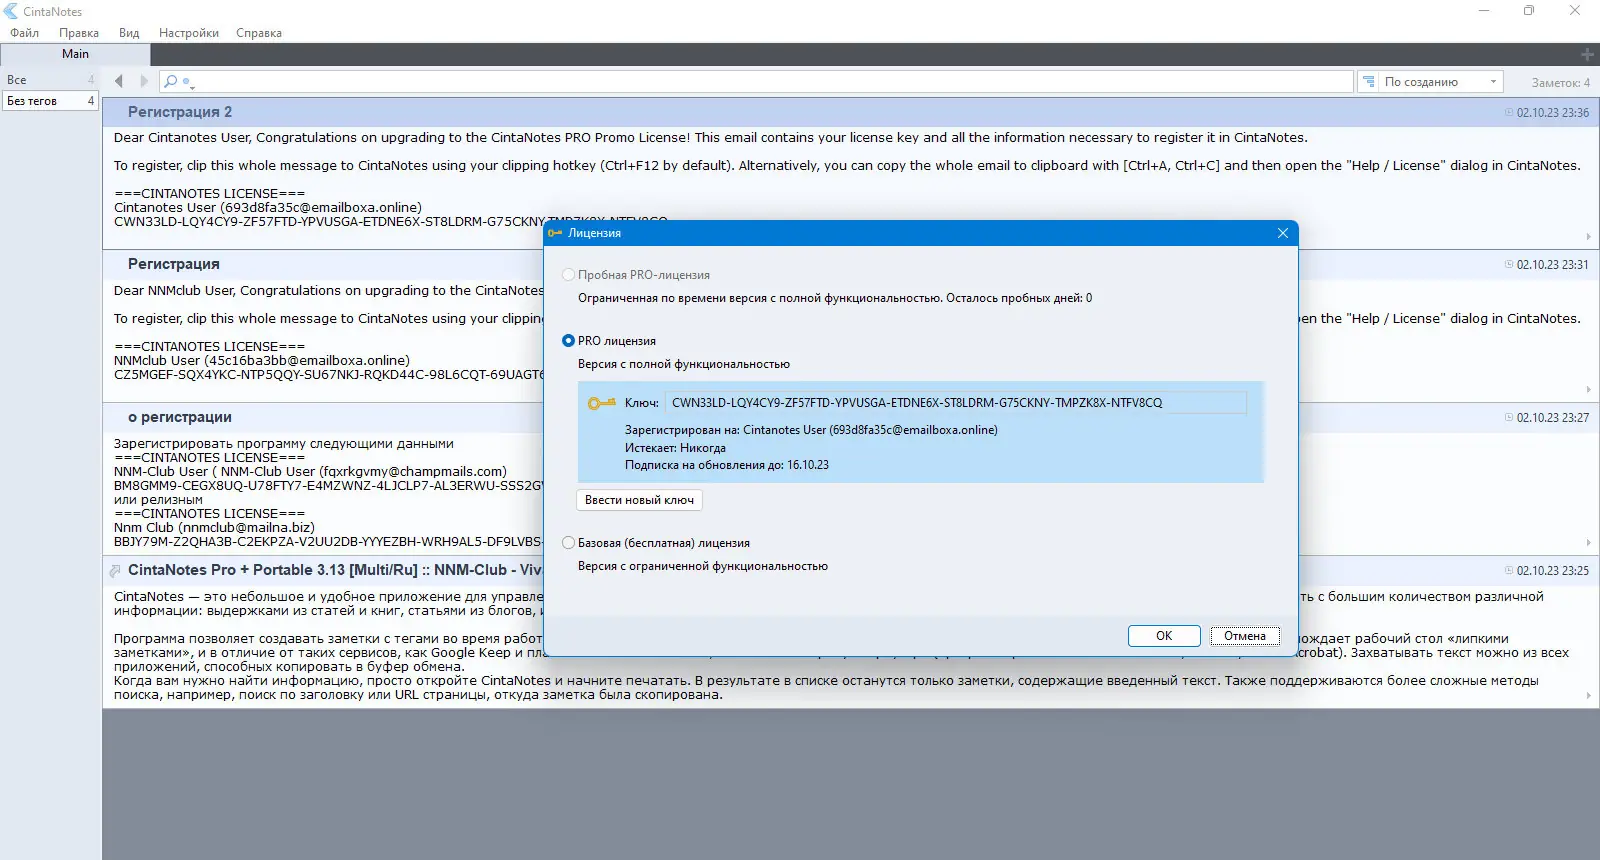
Task: Maximize the CintaNotes window
Action: (1529, 11)
